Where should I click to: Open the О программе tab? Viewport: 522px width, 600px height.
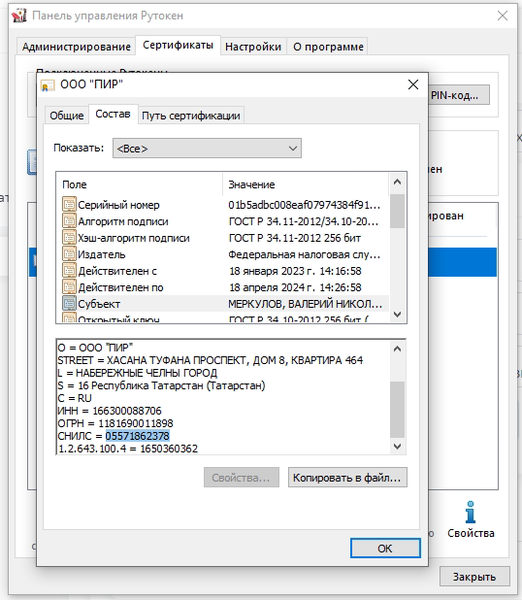point(328,47)
